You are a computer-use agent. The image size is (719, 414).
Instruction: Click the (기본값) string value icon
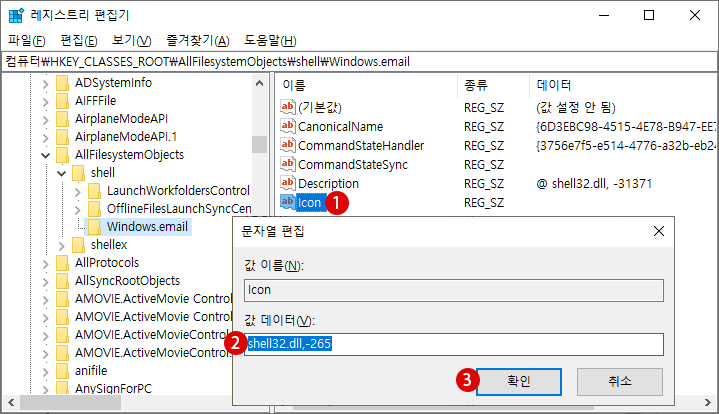click(288, 107)
